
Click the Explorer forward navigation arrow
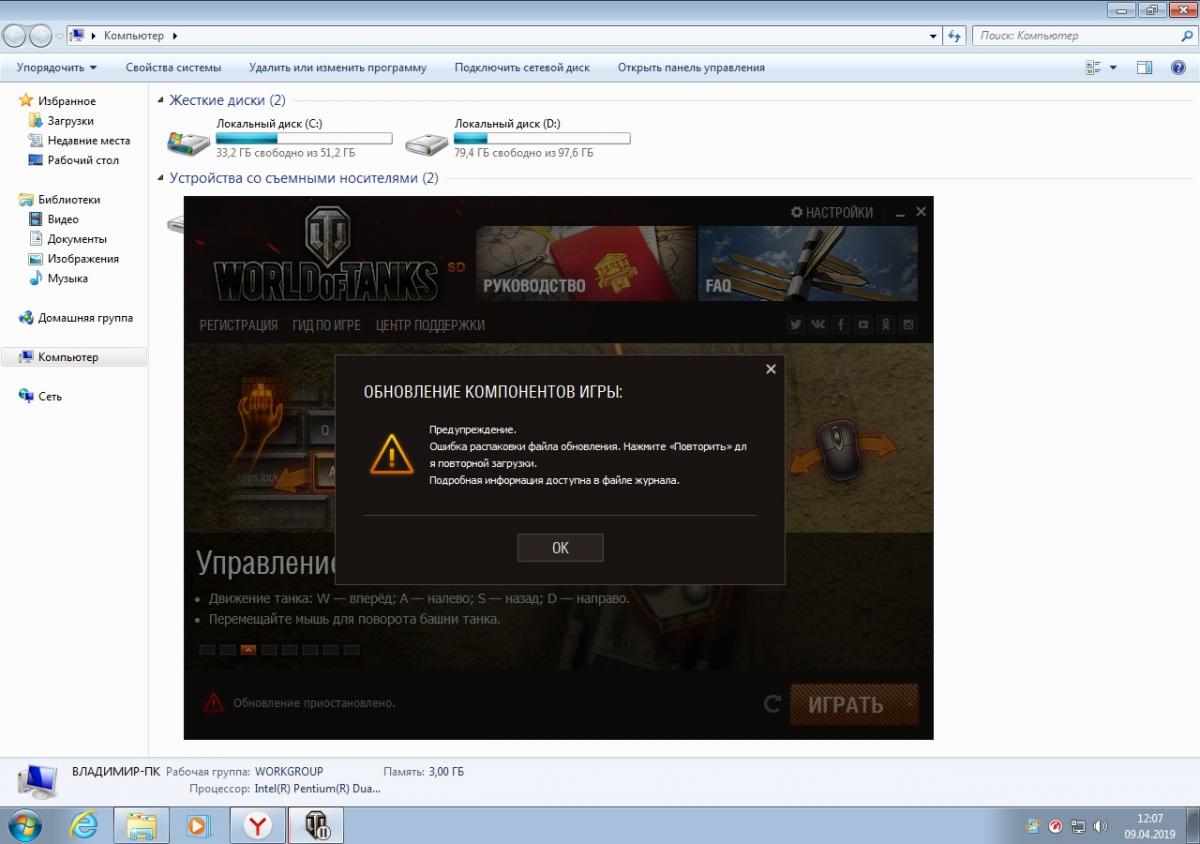41,36
